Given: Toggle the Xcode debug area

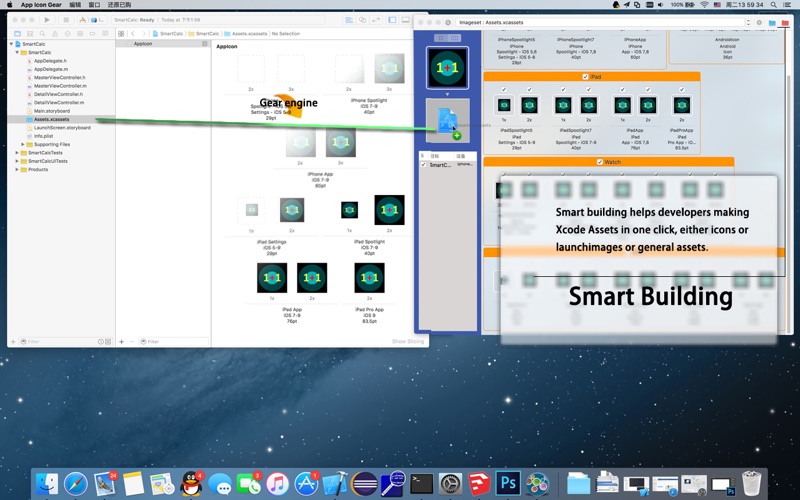Looking at the screenshot, I should tap(406, 20).
